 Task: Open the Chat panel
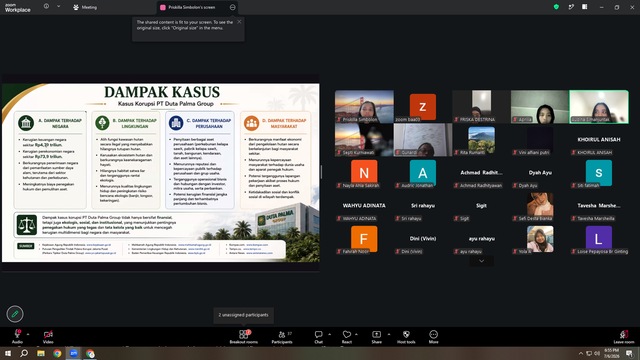click(318, 336)
